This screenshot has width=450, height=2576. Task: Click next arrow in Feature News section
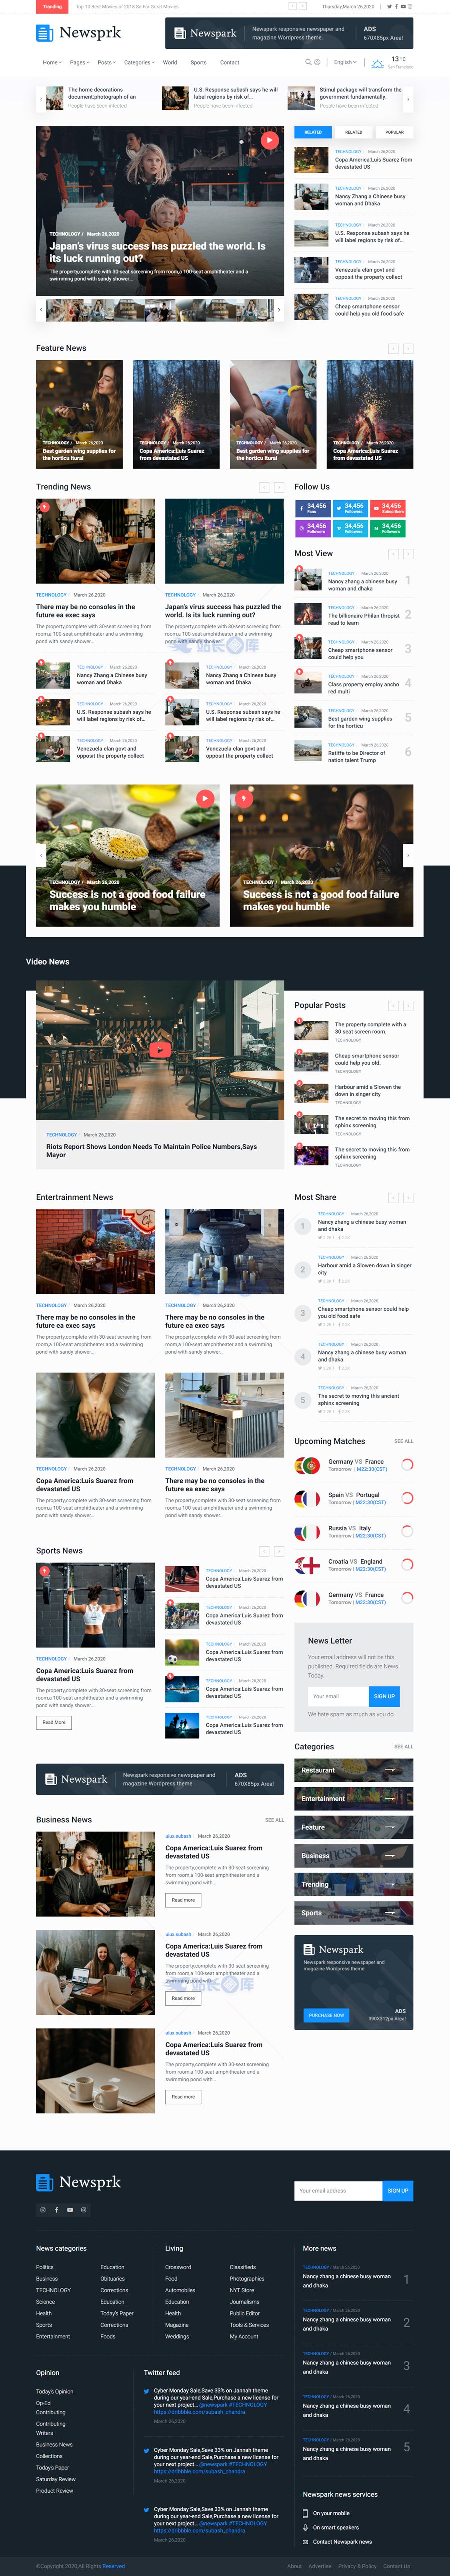[408, 348]
